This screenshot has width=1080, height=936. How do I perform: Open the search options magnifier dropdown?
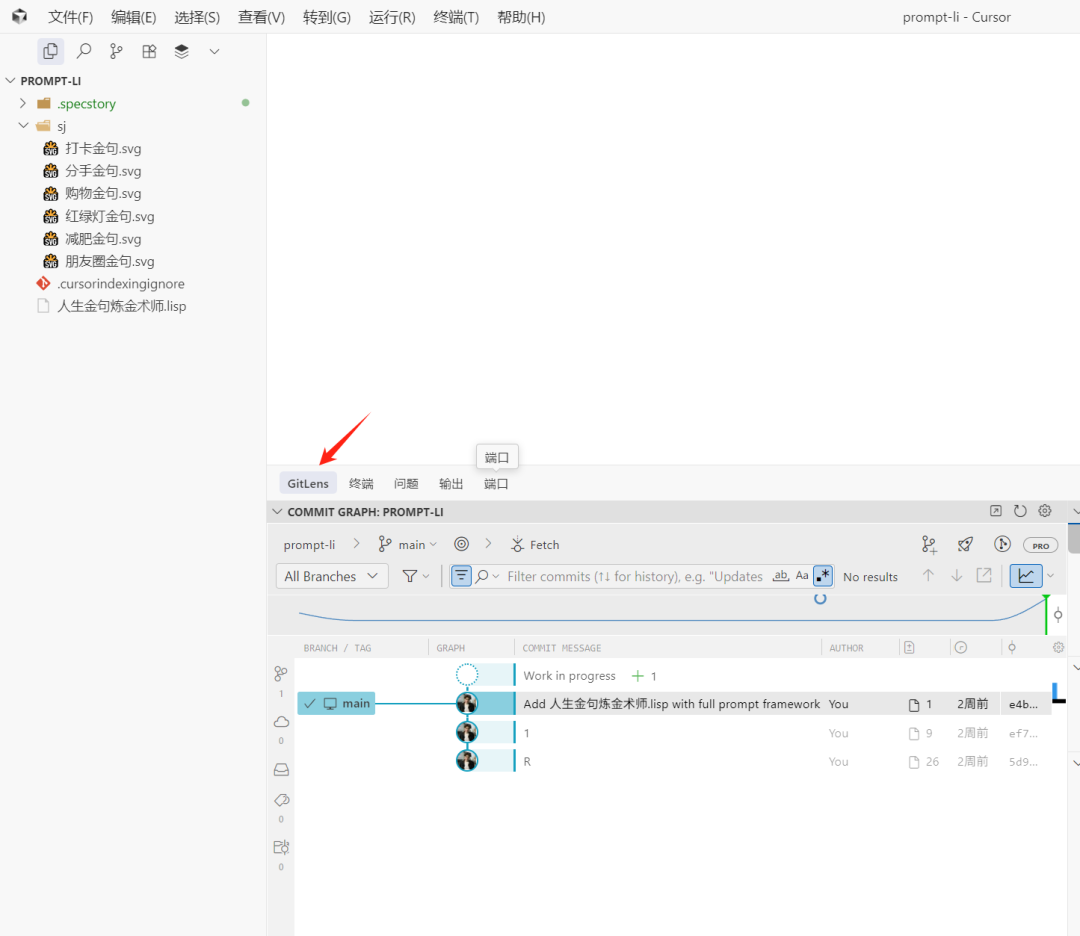pyautogui.click(x=487, y=576)
